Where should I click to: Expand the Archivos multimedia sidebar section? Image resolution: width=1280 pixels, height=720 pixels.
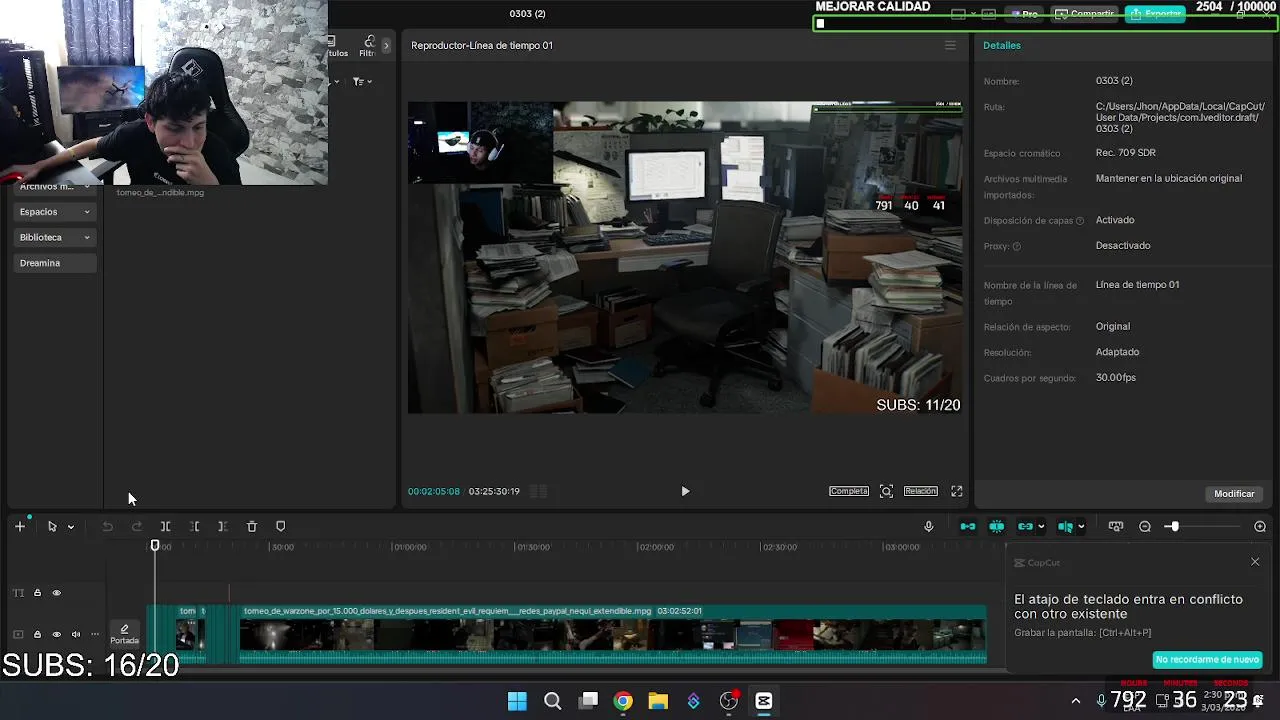click(55, 187)
